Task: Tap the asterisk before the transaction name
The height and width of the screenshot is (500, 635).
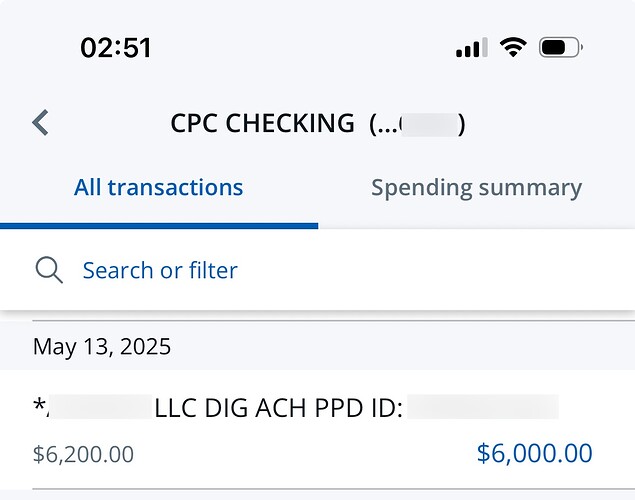Action: tap(39, 404)
